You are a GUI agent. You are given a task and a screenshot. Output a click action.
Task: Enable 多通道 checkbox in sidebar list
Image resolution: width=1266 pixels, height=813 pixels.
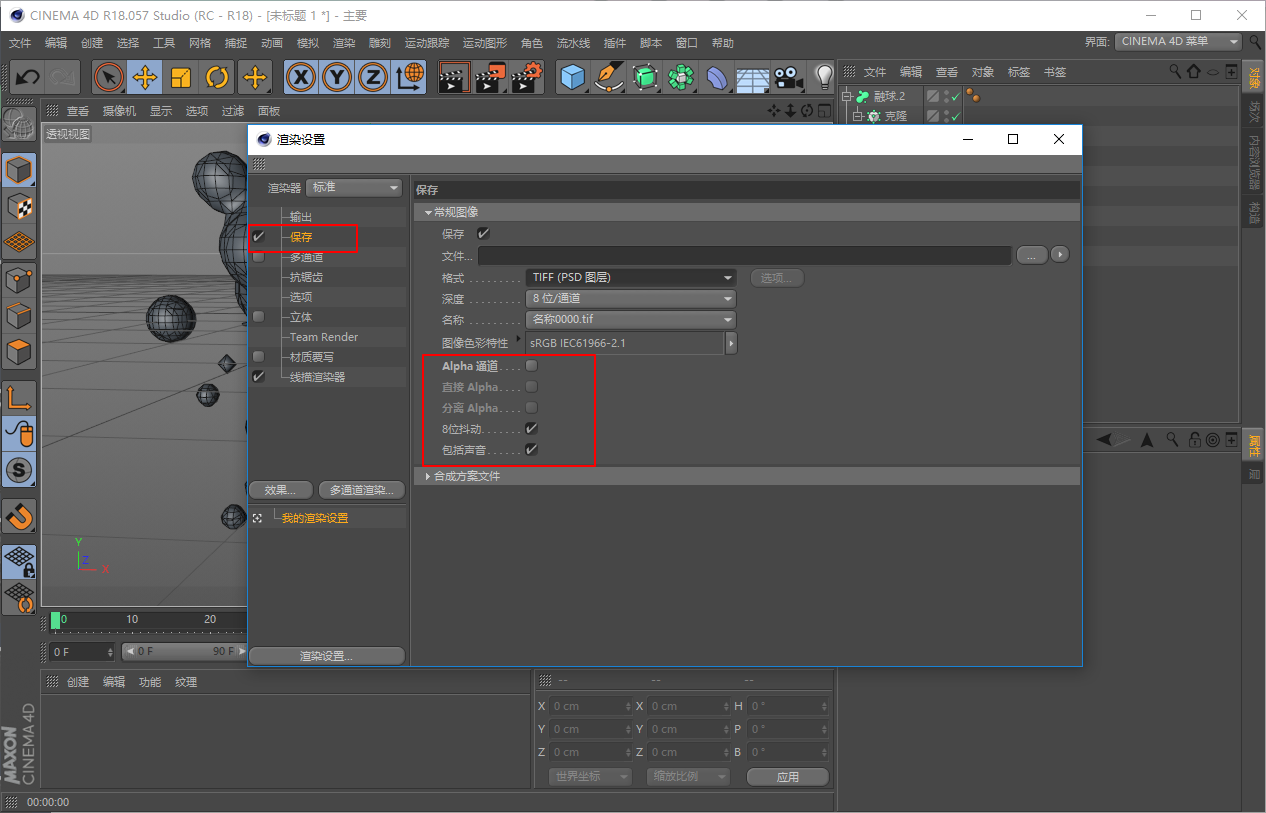pyautogui.click(x=259, y=257)
